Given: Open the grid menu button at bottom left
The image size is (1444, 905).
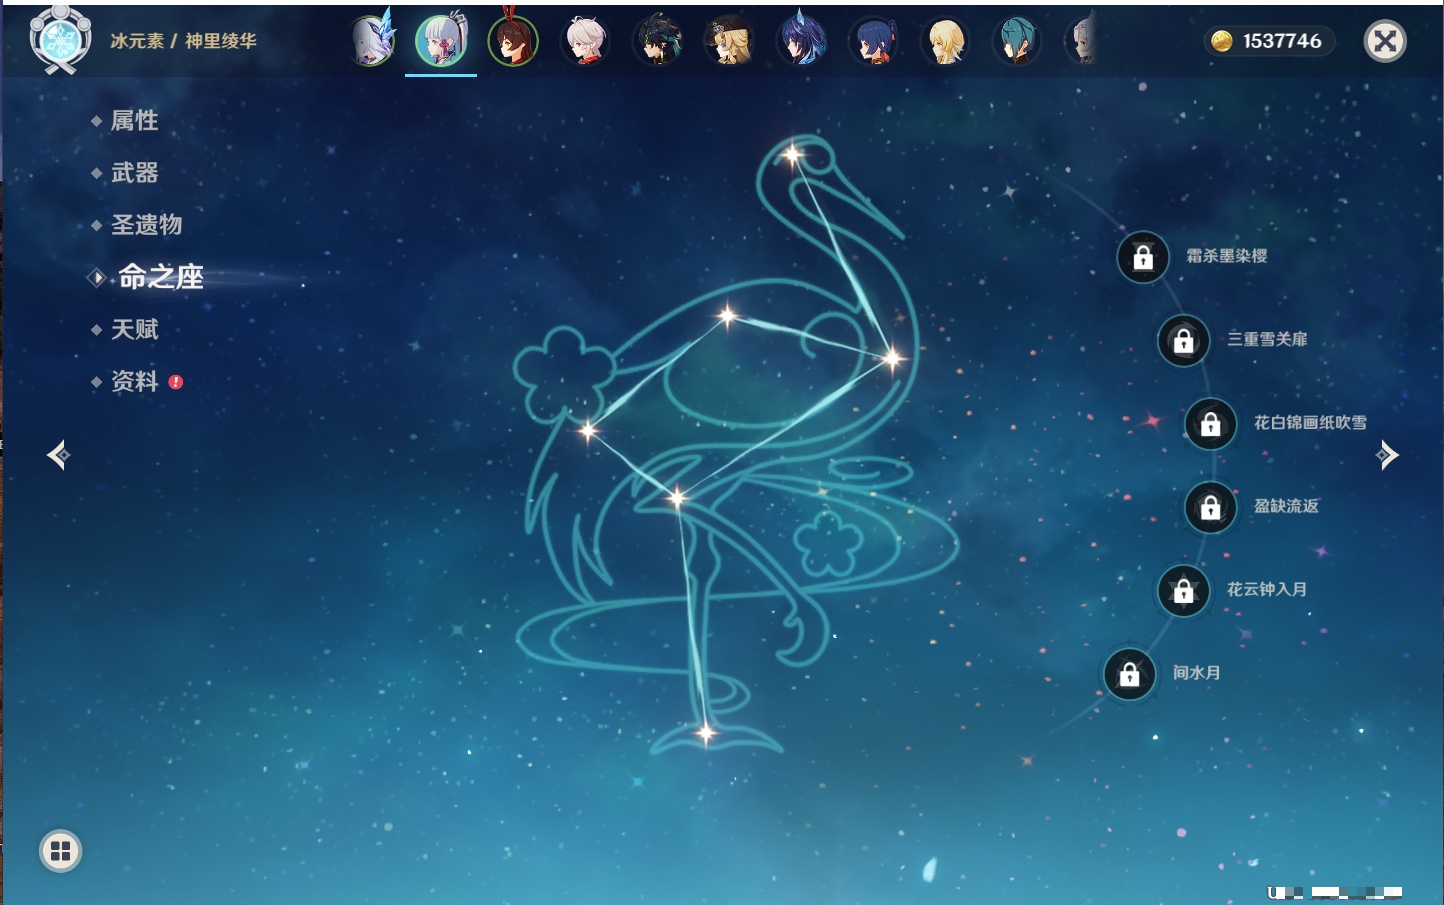Looking at the screenshot, I should pyautogui.click(x=60, y=851).
